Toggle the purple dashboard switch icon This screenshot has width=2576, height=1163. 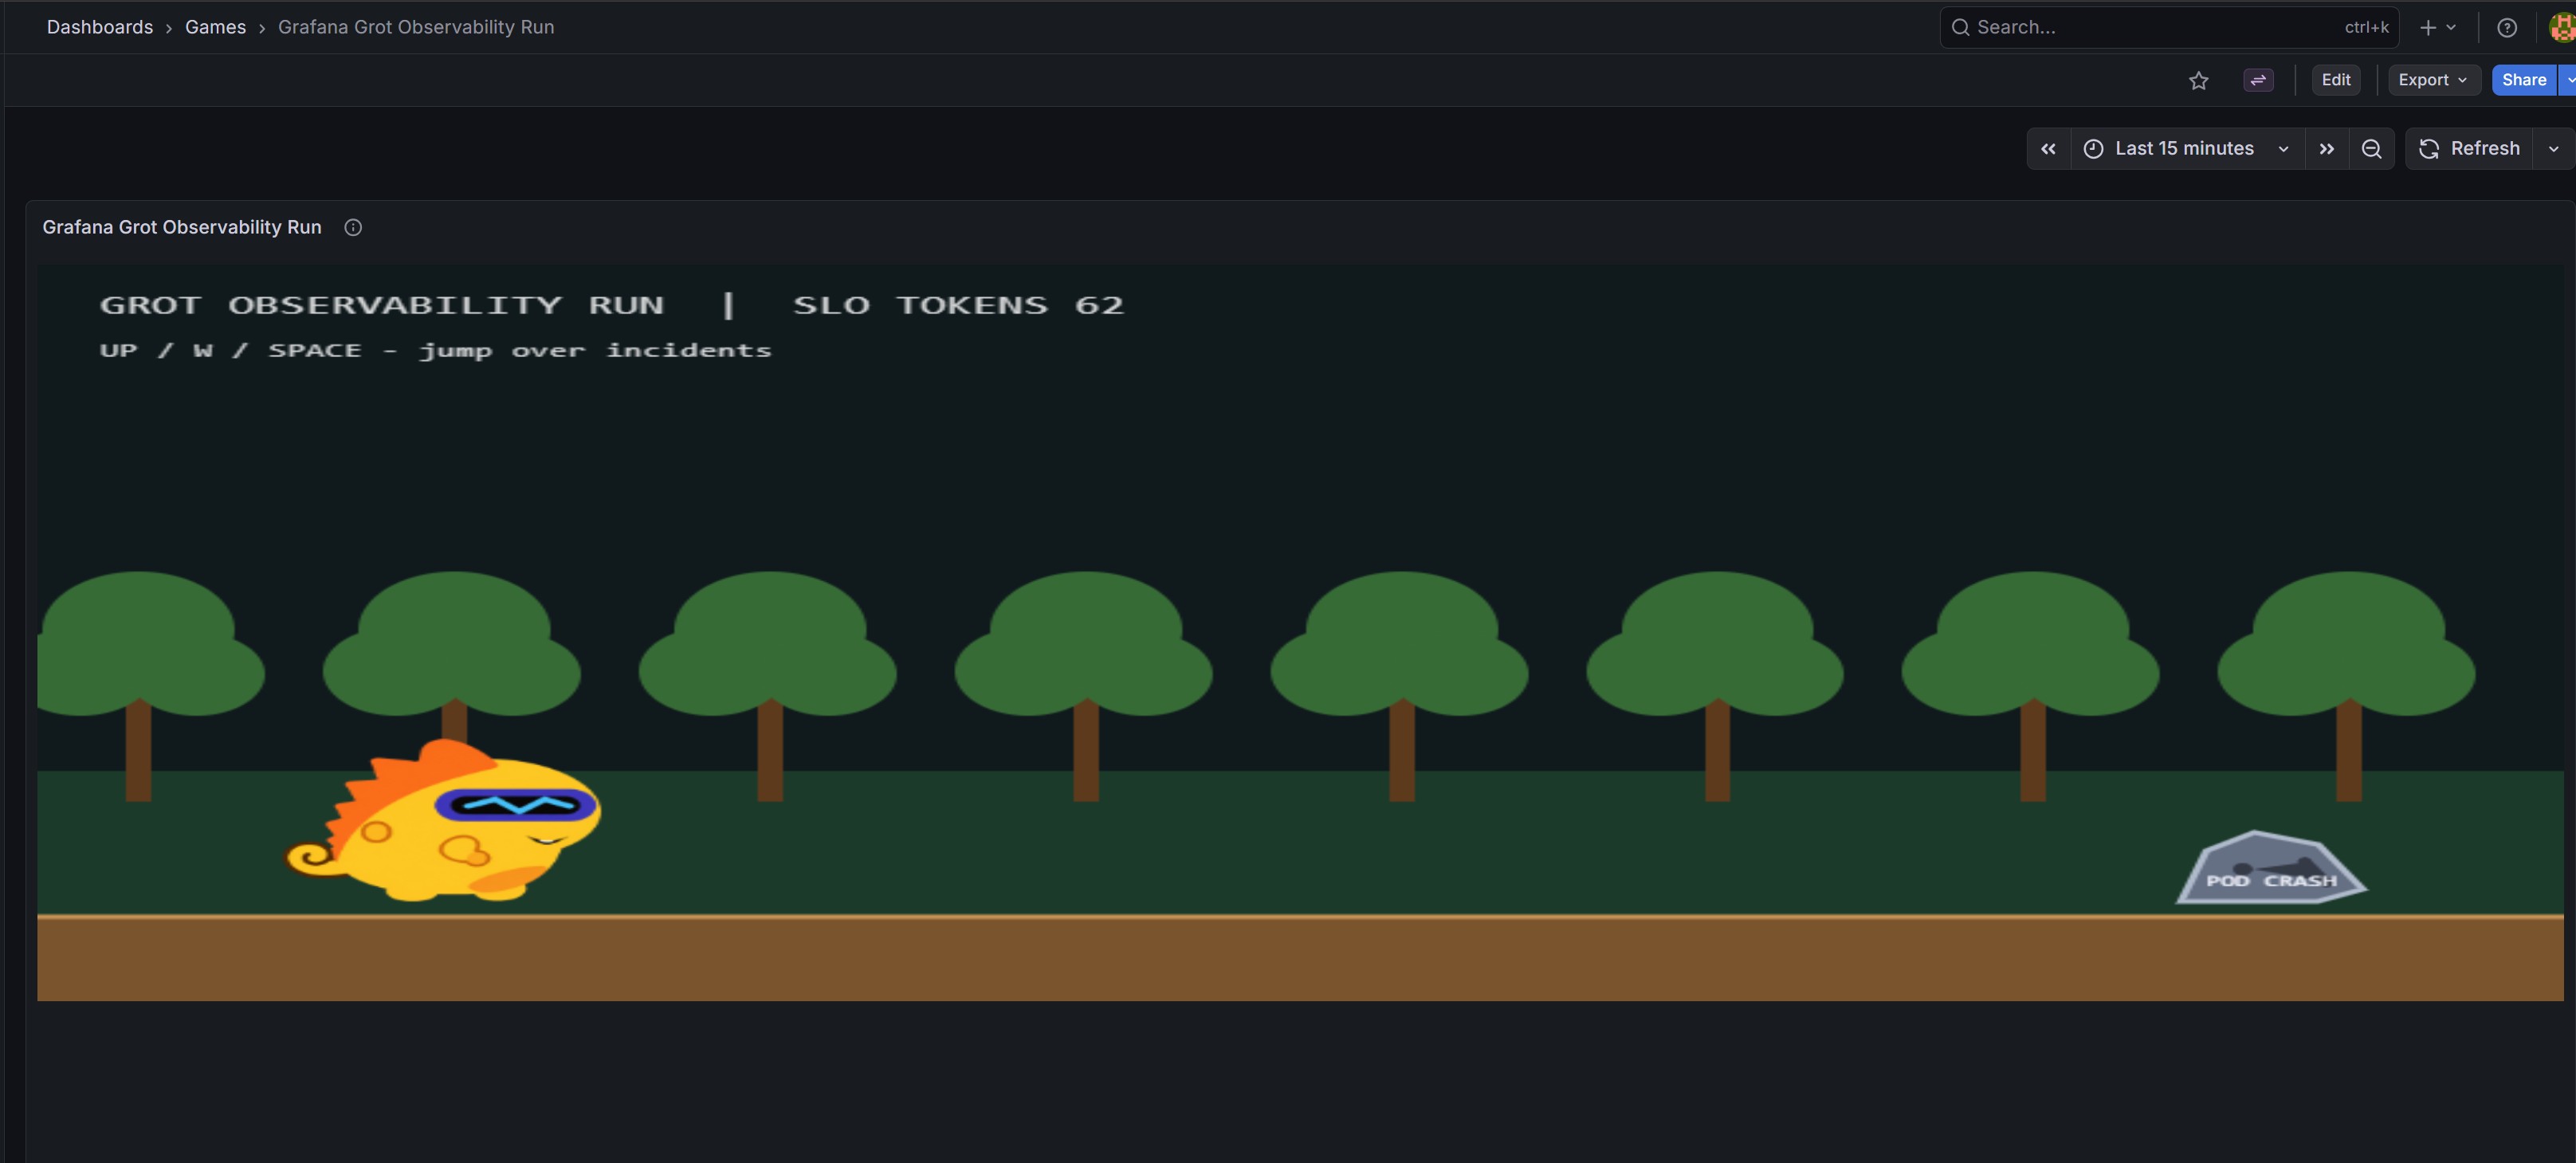tap(2258, 80)
